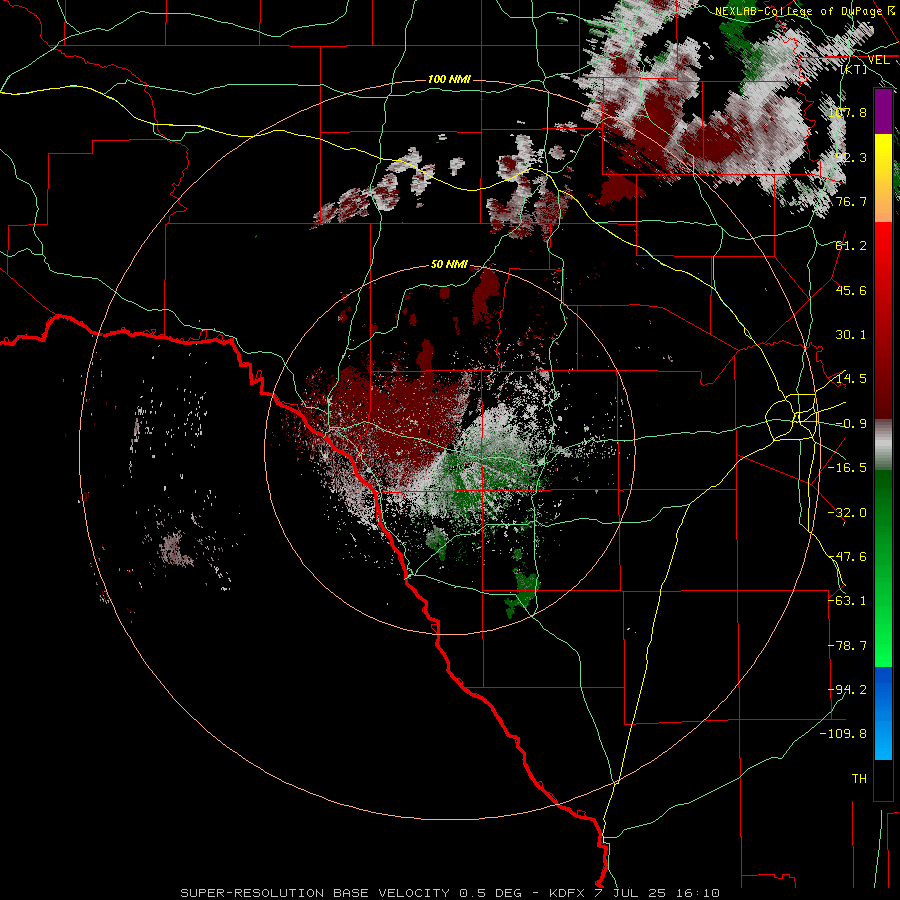Click the -16.5 scale value
Viewport: 900px width, 900px height.
[847, 467]
